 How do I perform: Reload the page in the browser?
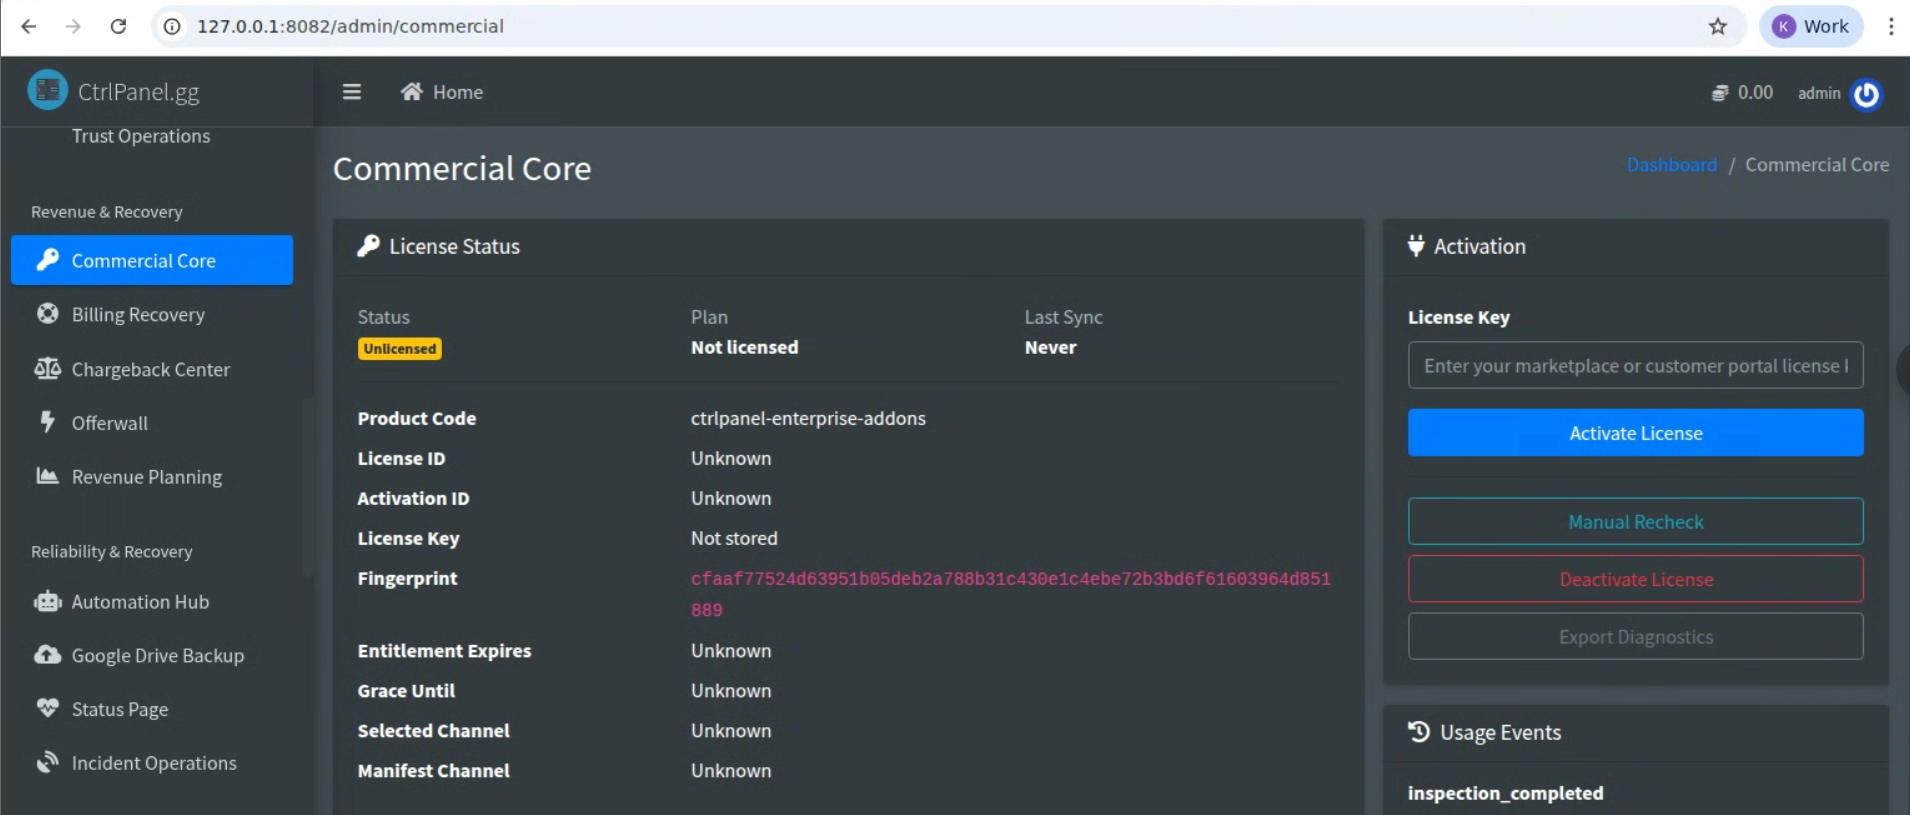pos(118,26)
